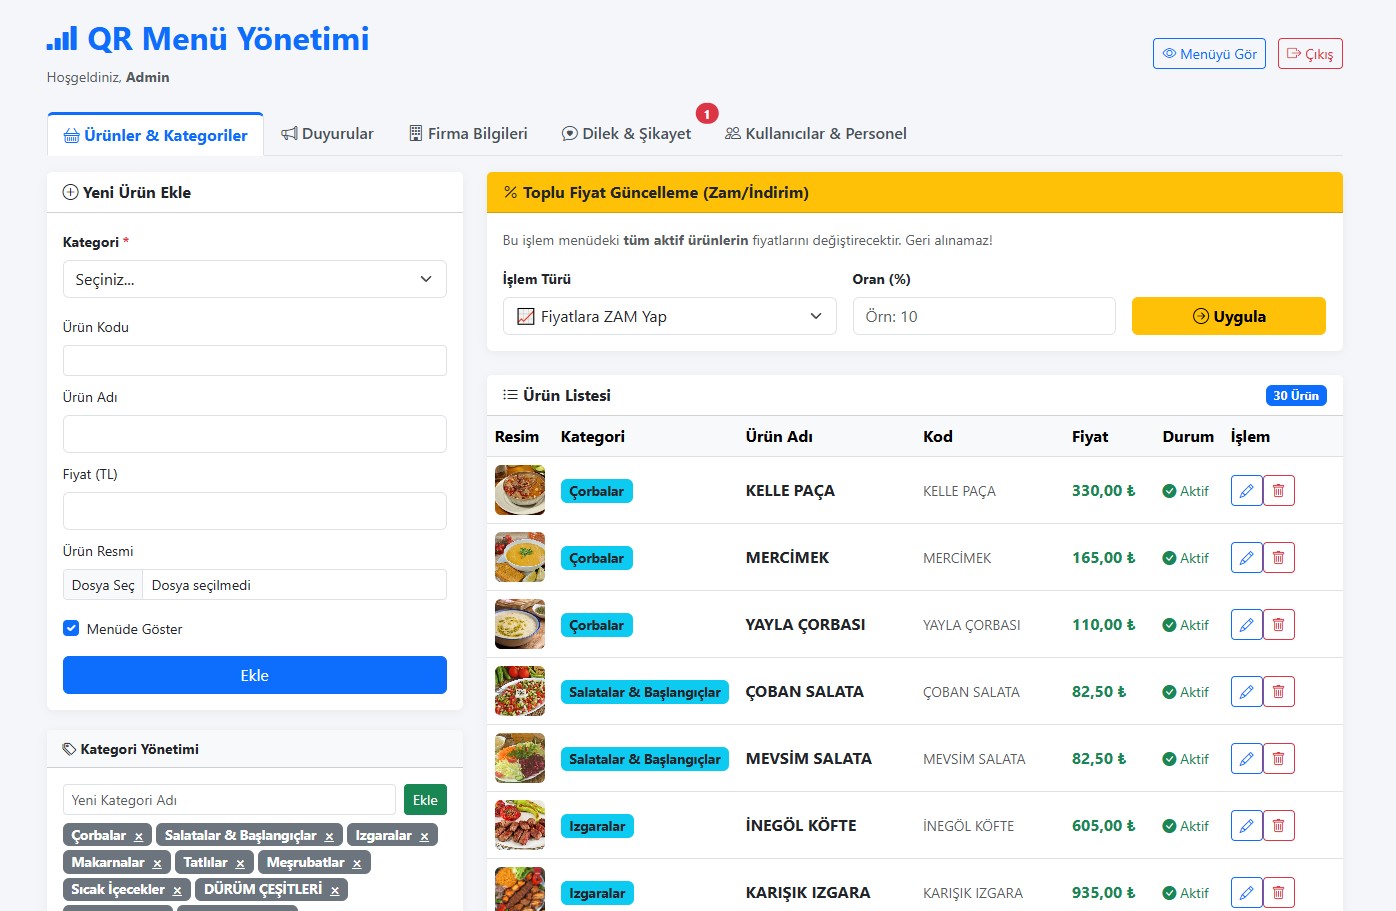
Task: Click the Oran (%) input field
Action: pos(983,316)
